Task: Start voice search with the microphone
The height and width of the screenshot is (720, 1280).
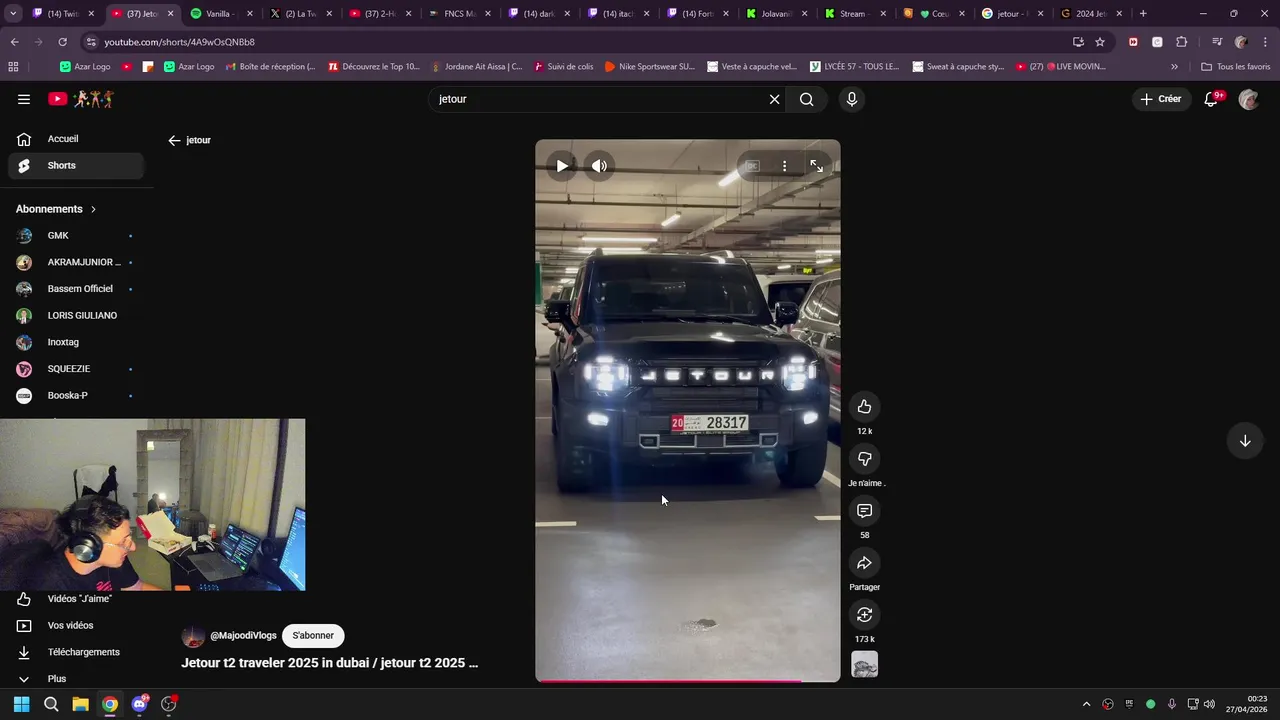Action: coord(852,99)
